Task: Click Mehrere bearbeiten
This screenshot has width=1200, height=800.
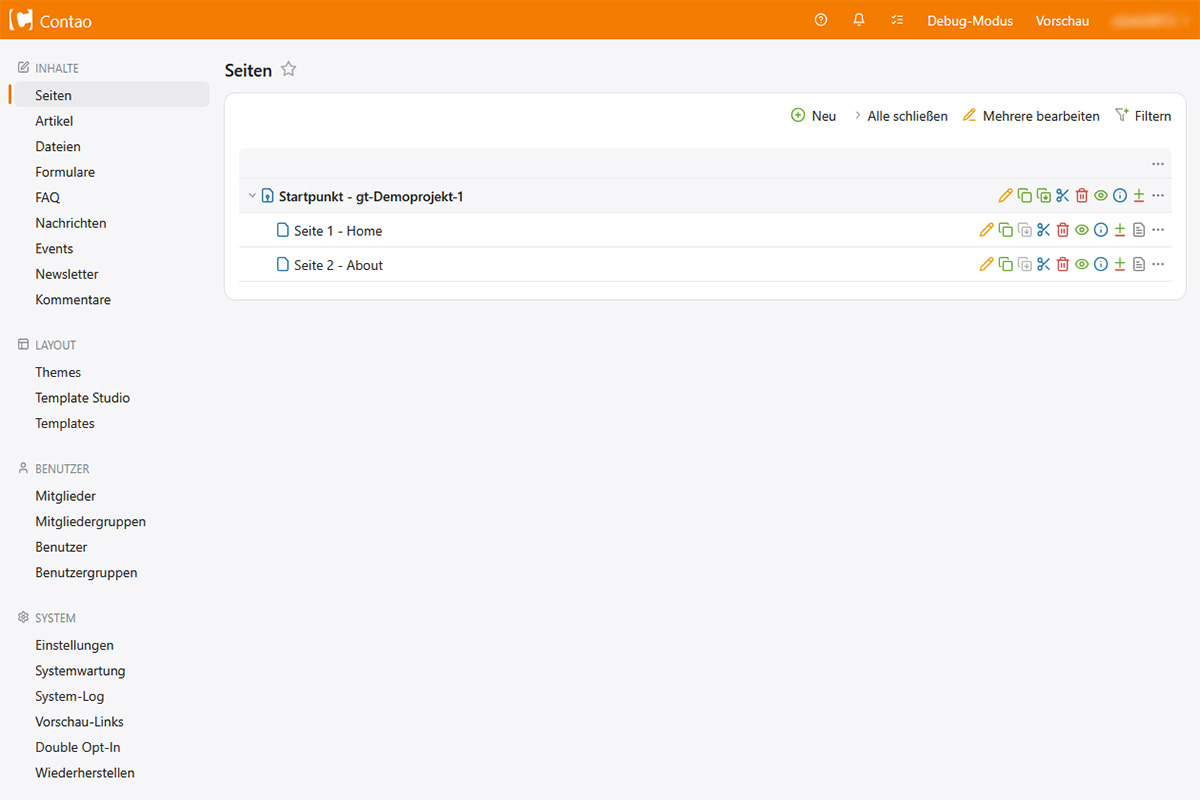Action: click(x=1031, y=116)
